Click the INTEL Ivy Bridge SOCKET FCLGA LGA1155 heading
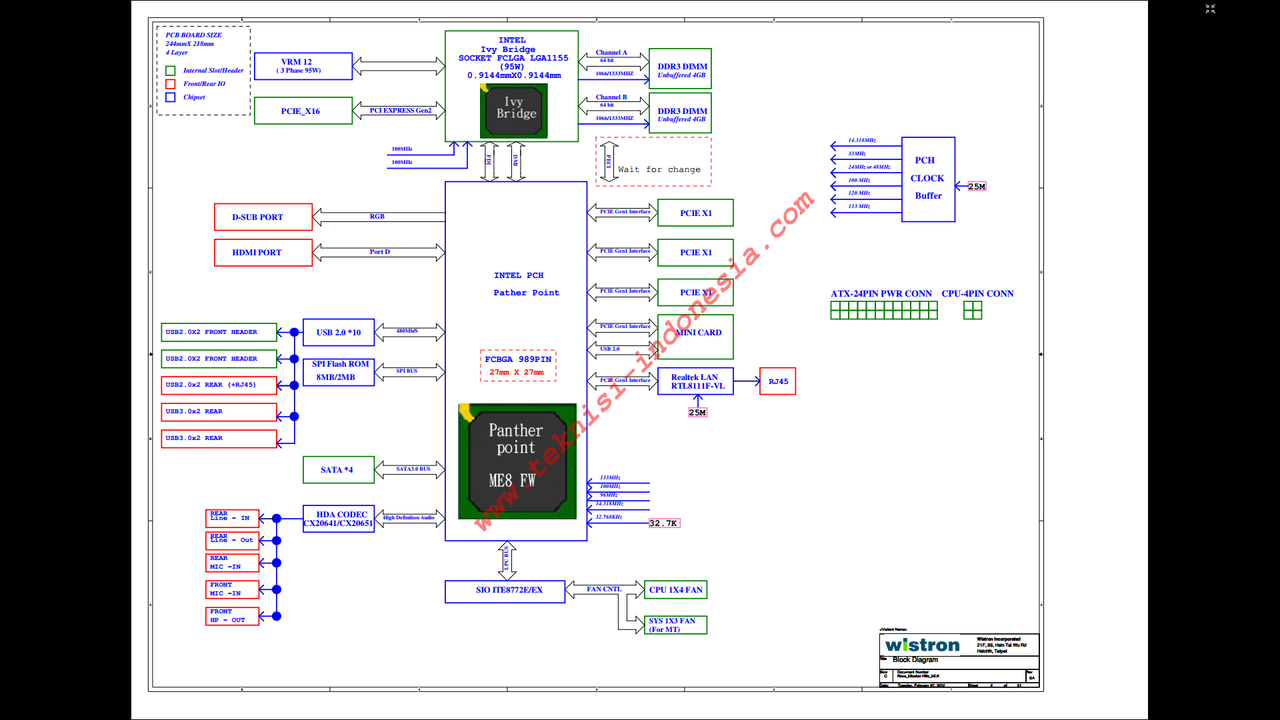The width and height of the screenshot is (1280, 720). coord(513,58)
